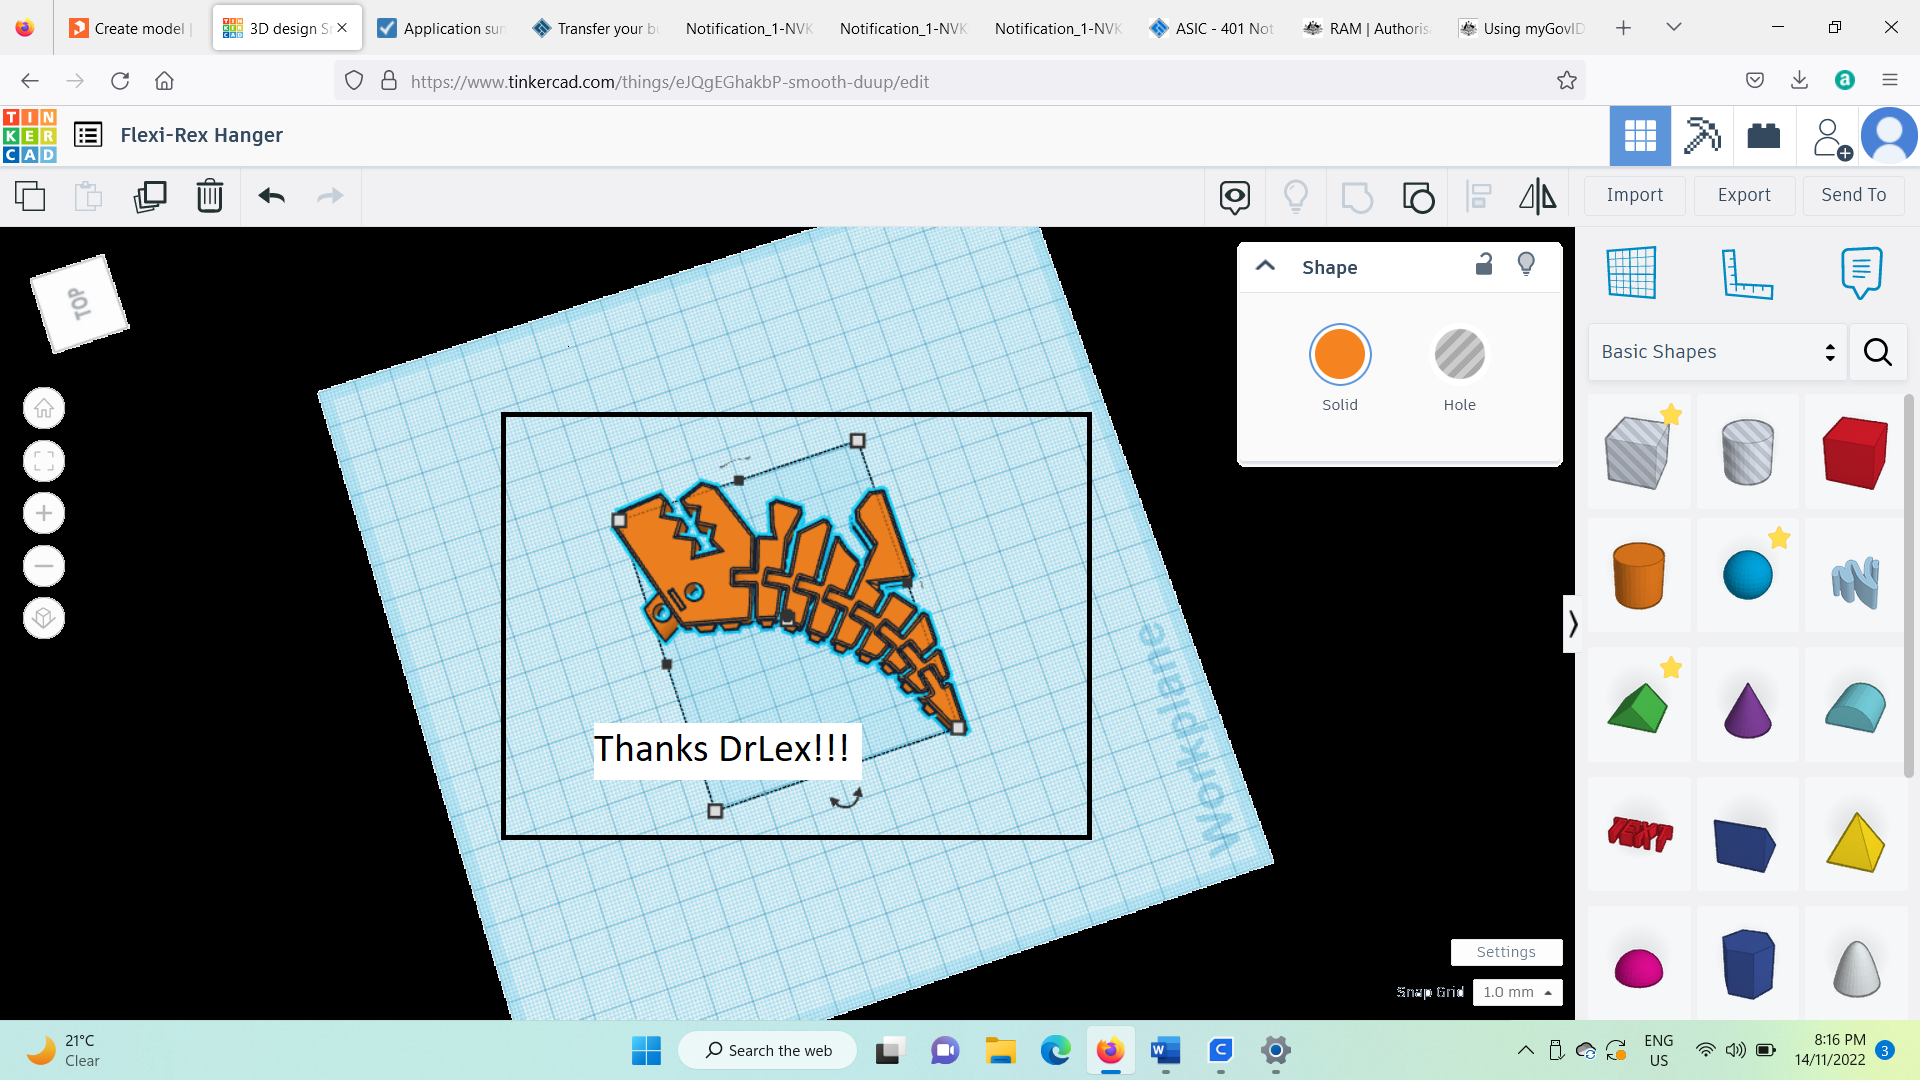Click the Tinkercad logo
Viewport: 1920px width, 1080px height.
[30, 135]
